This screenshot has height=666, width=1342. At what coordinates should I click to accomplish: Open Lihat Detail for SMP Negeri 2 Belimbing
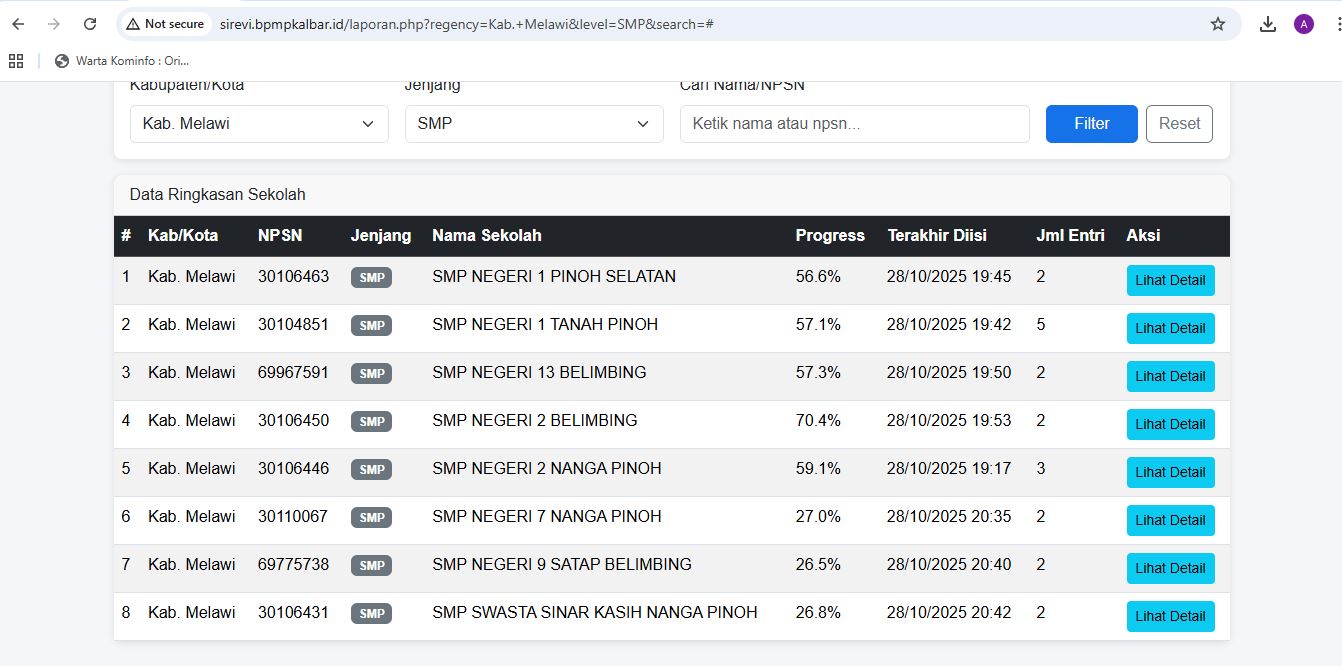point(1170,424)
